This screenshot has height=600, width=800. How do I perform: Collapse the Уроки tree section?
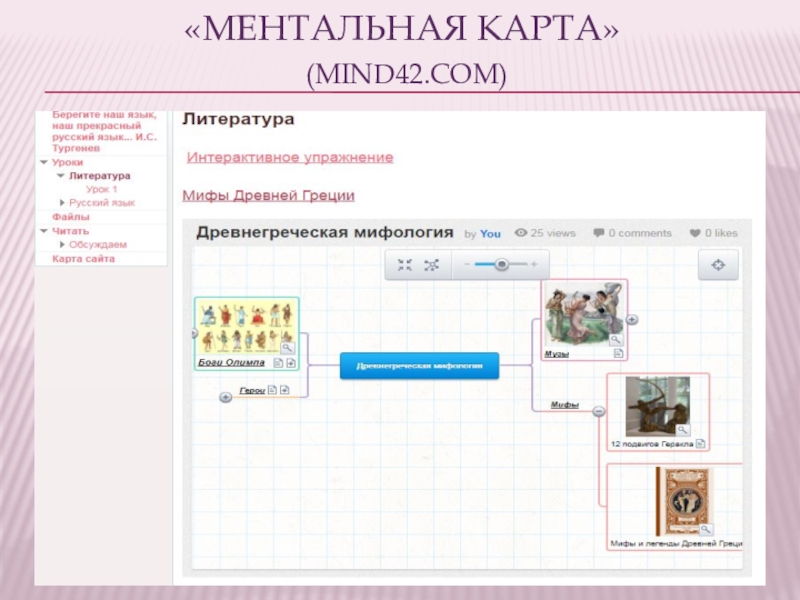click(44, 162)
